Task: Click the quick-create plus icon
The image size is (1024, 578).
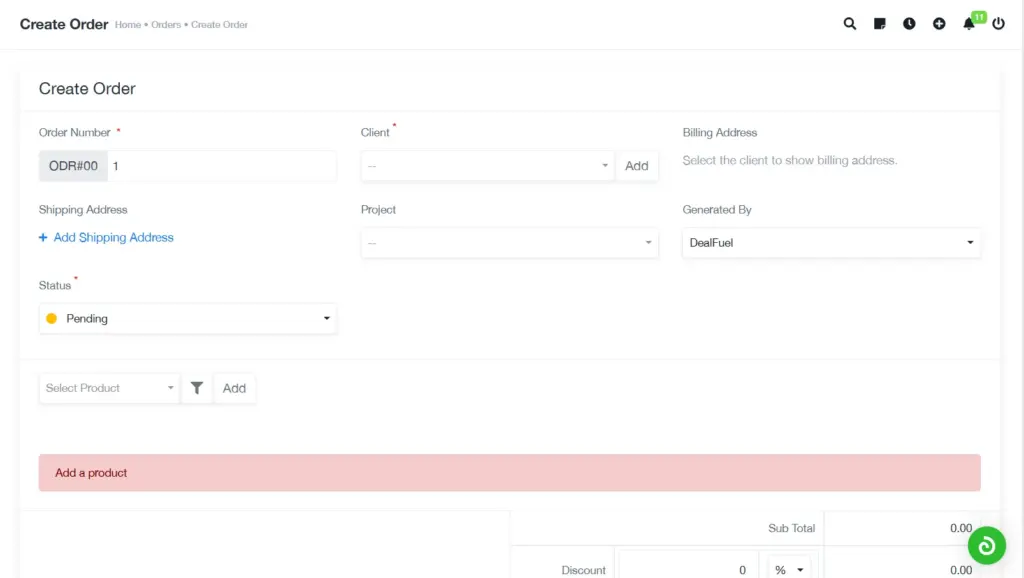Action: (x=939, y=23)
